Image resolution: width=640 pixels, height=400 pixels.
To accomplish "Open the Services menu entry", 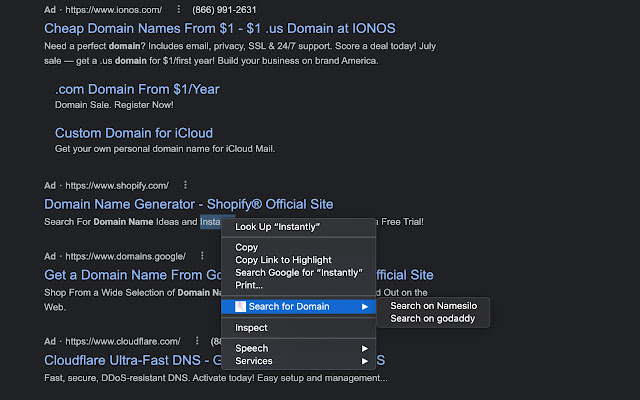I will (x=298, y=361).
